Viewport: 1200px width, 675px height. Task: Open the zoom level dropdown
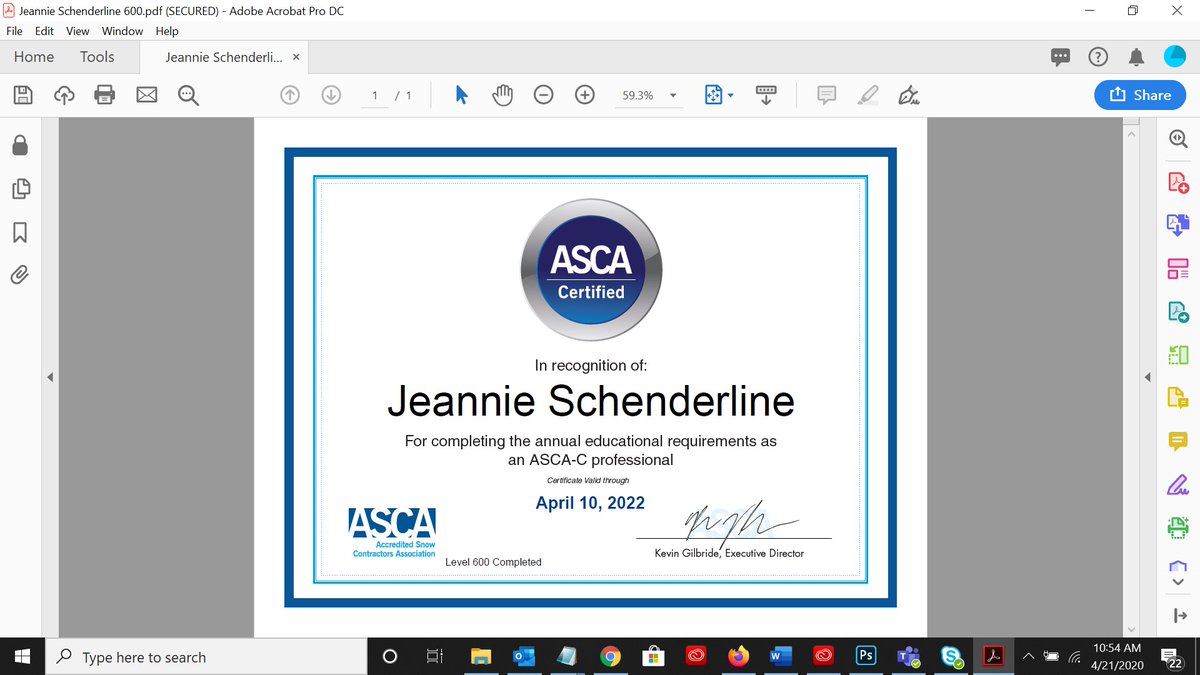coord(673,96)
